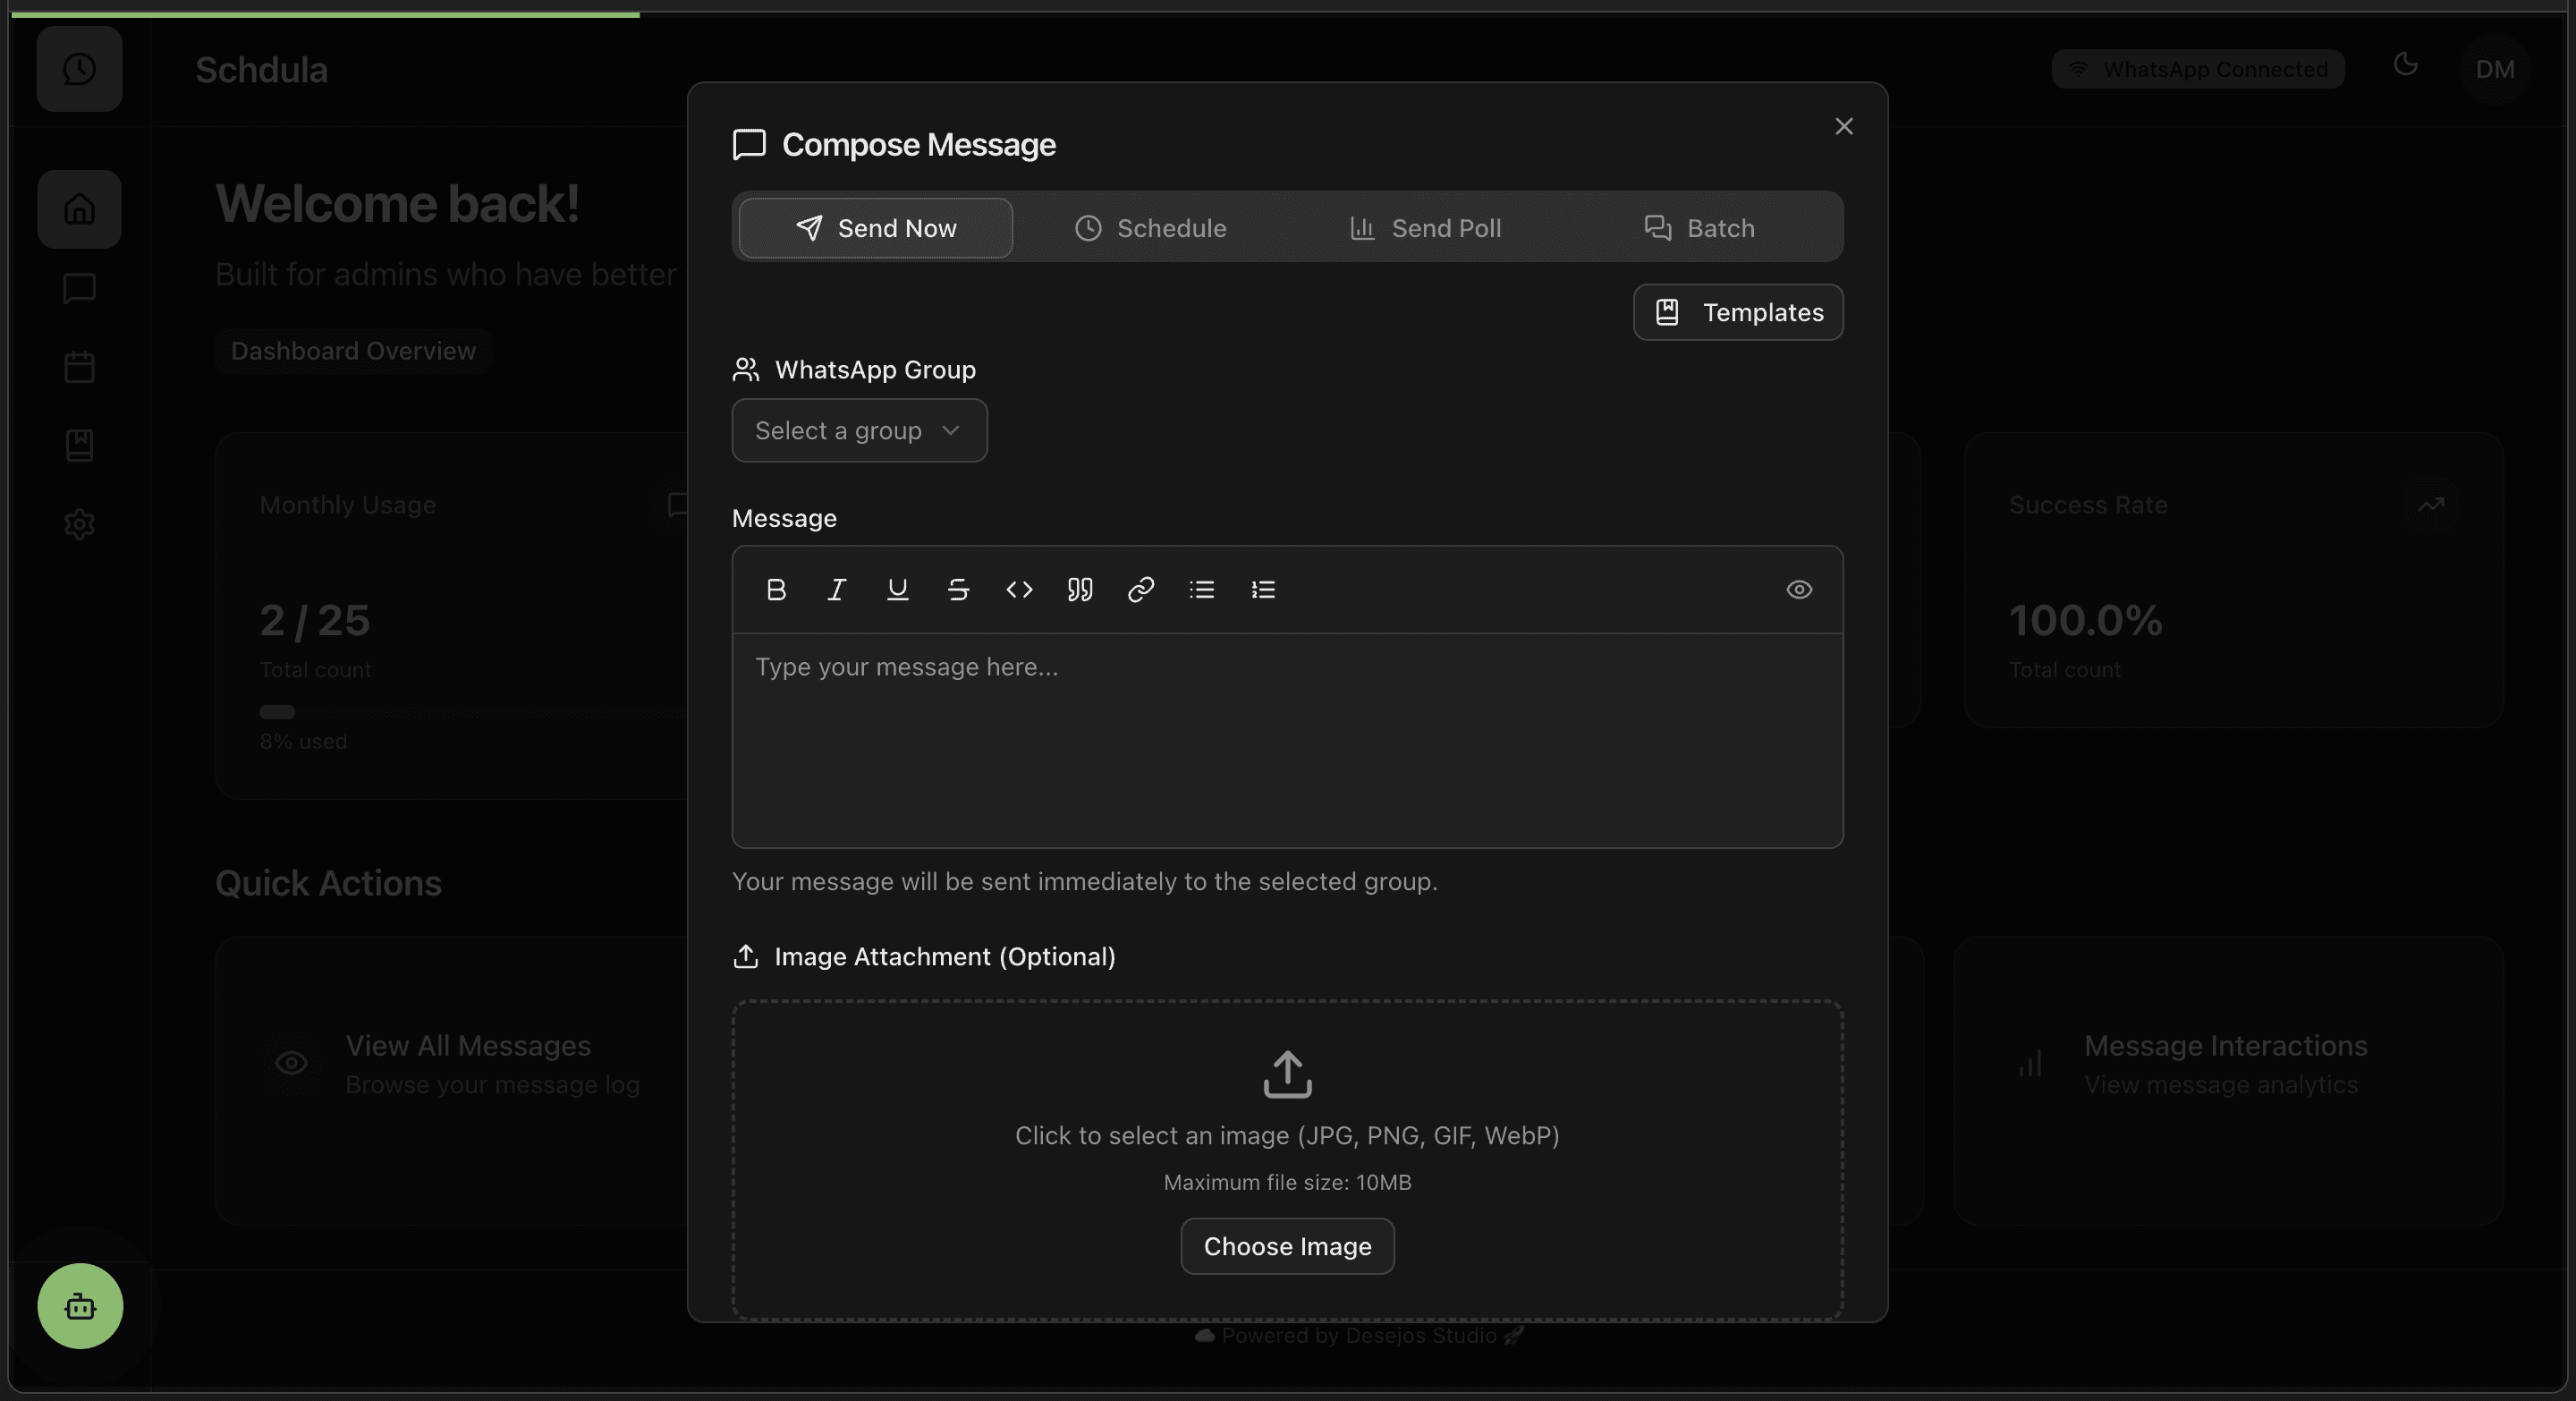Open Settings from the left sidebar
Screen dimensions: 2576x1401
point(79,524)
